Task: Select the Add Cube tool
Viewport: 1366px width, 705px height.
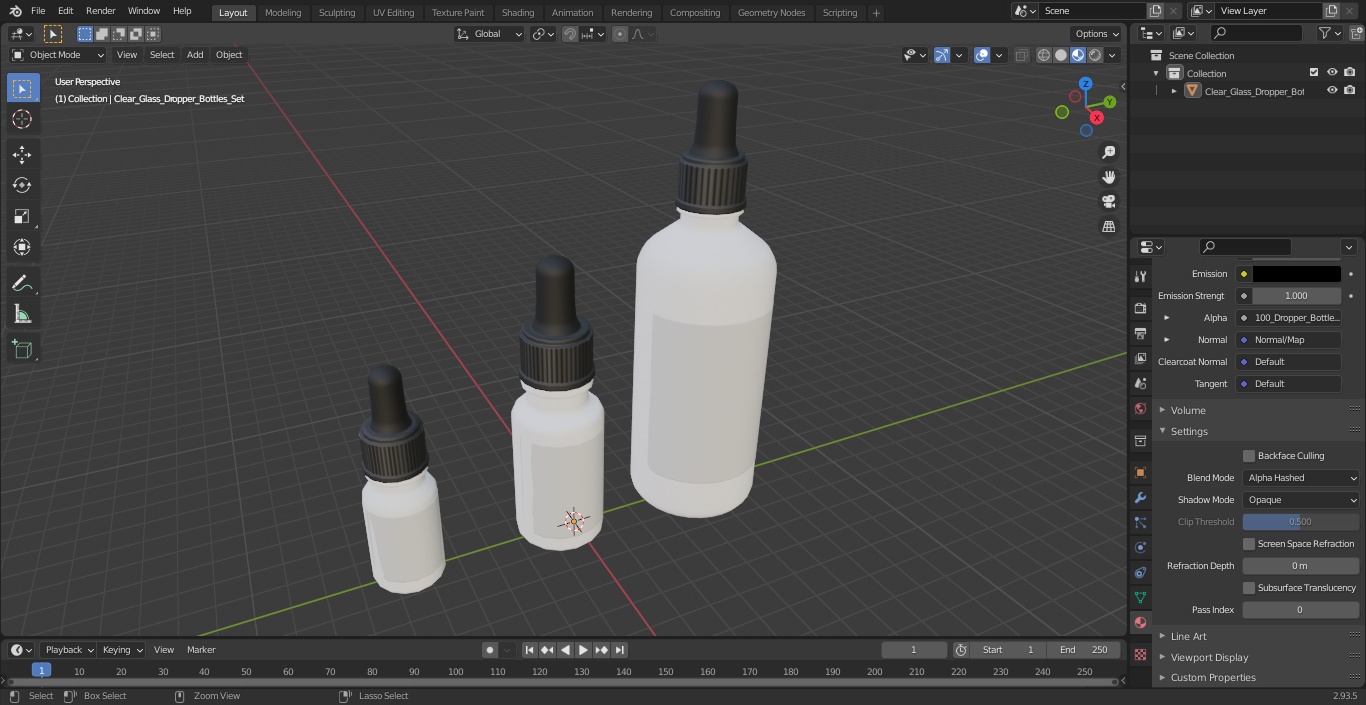Action: (22, 350)
